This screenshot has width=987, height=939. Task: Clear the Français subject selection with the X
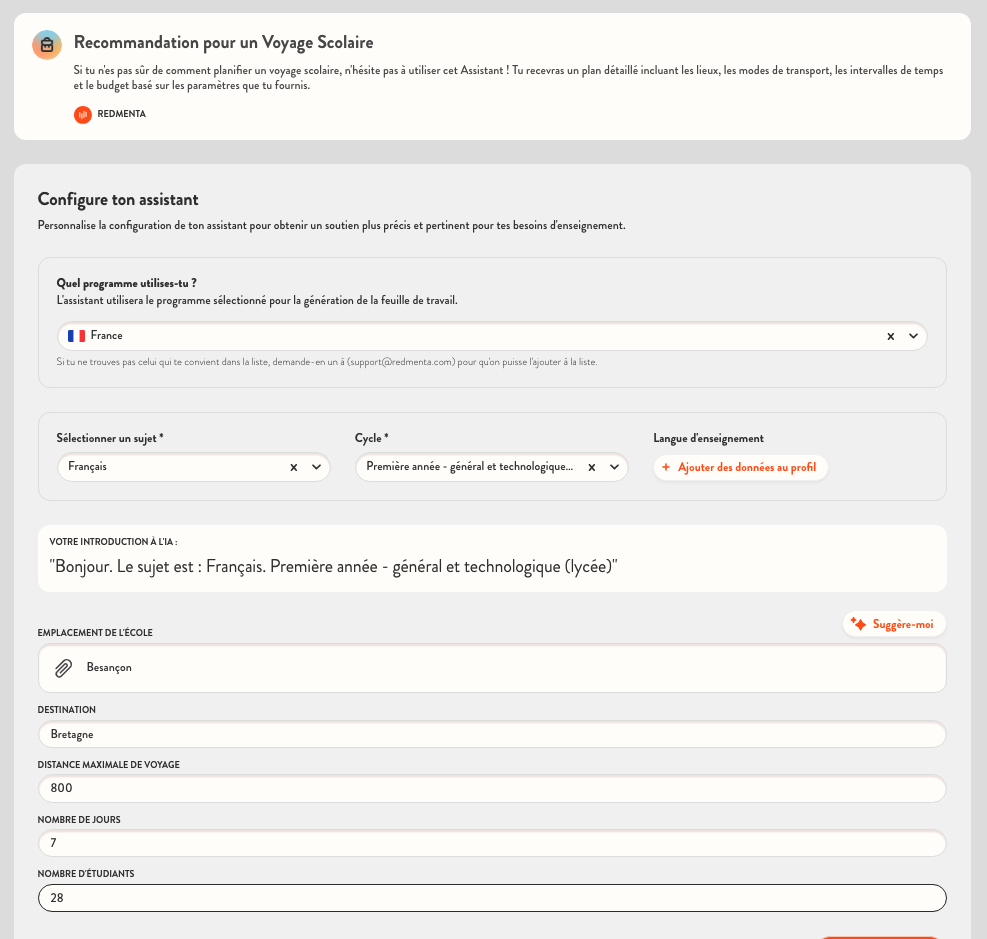[x=293, y=467]
